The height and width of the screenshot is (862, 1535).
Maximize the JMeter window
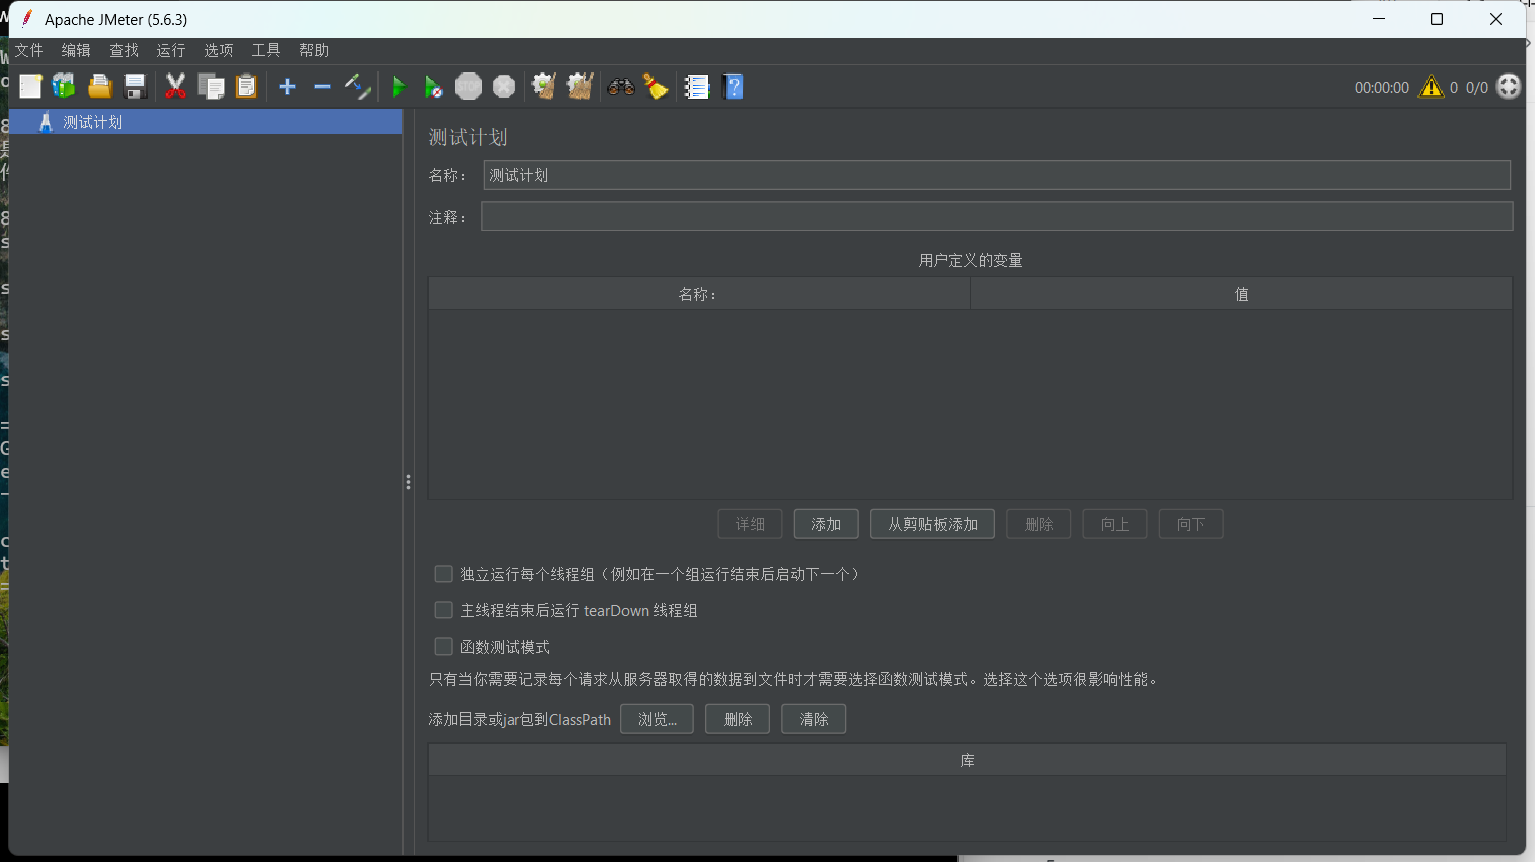tap(1437, 19)
